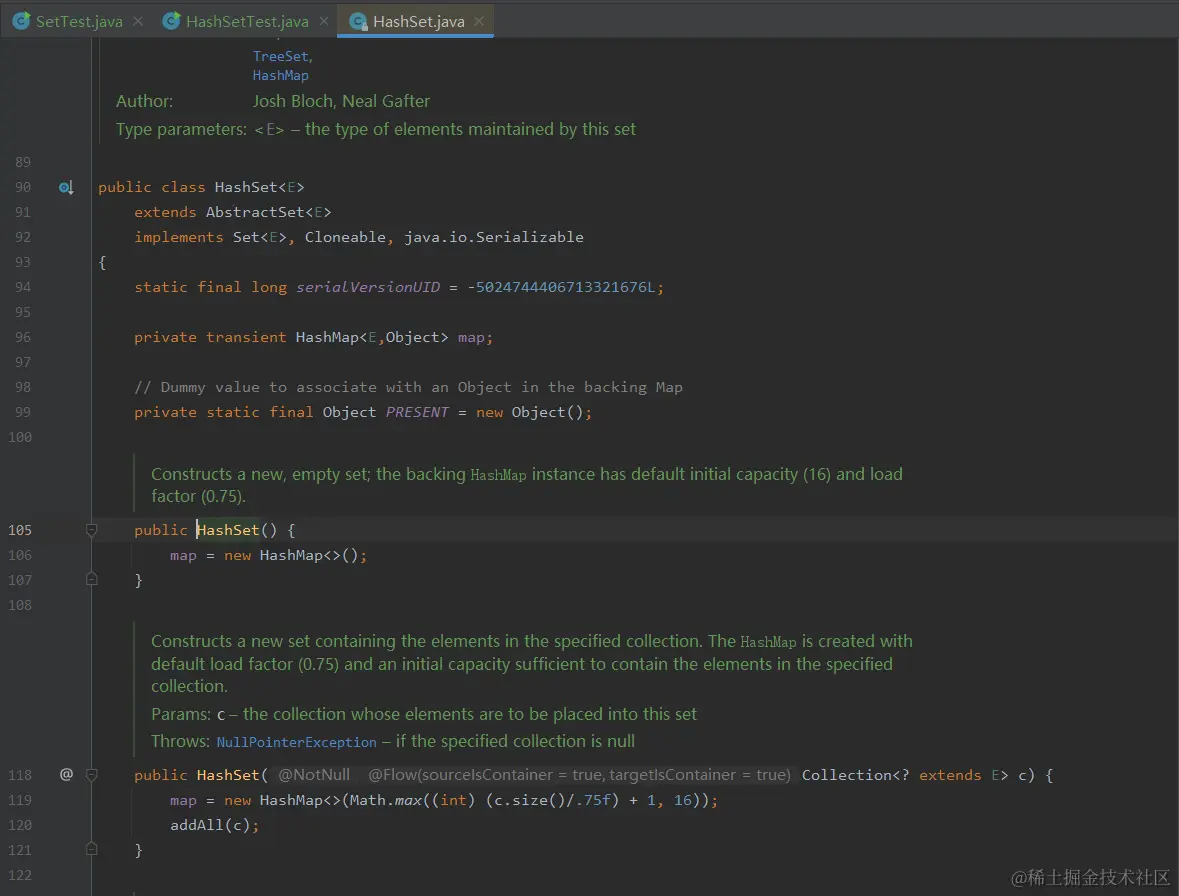Click the @NotNull inlay annotation hint
This screenshot has height=896, width=1179.
click(x=314, y=774)
